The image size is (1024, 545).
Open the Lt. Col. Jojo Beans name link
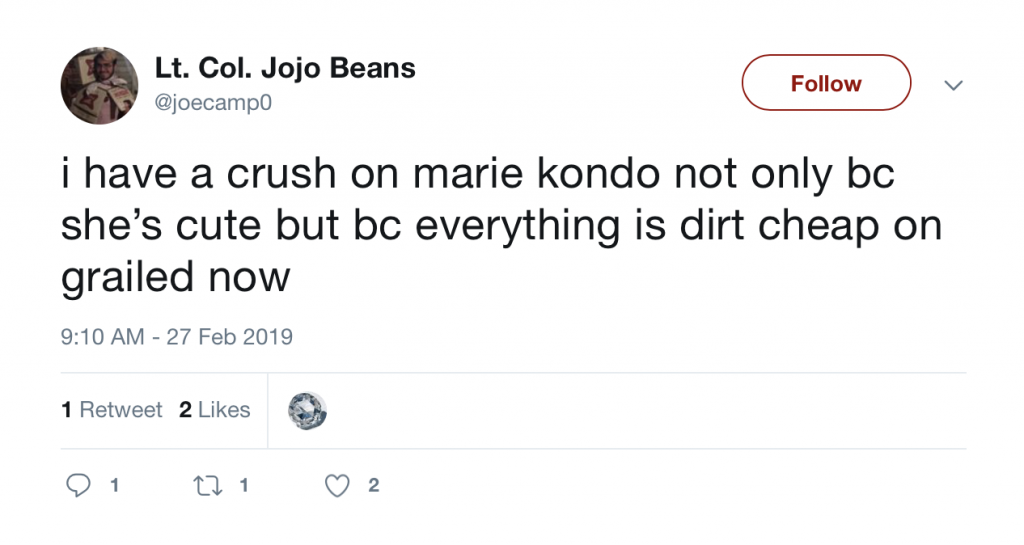[x=285, y=69]
